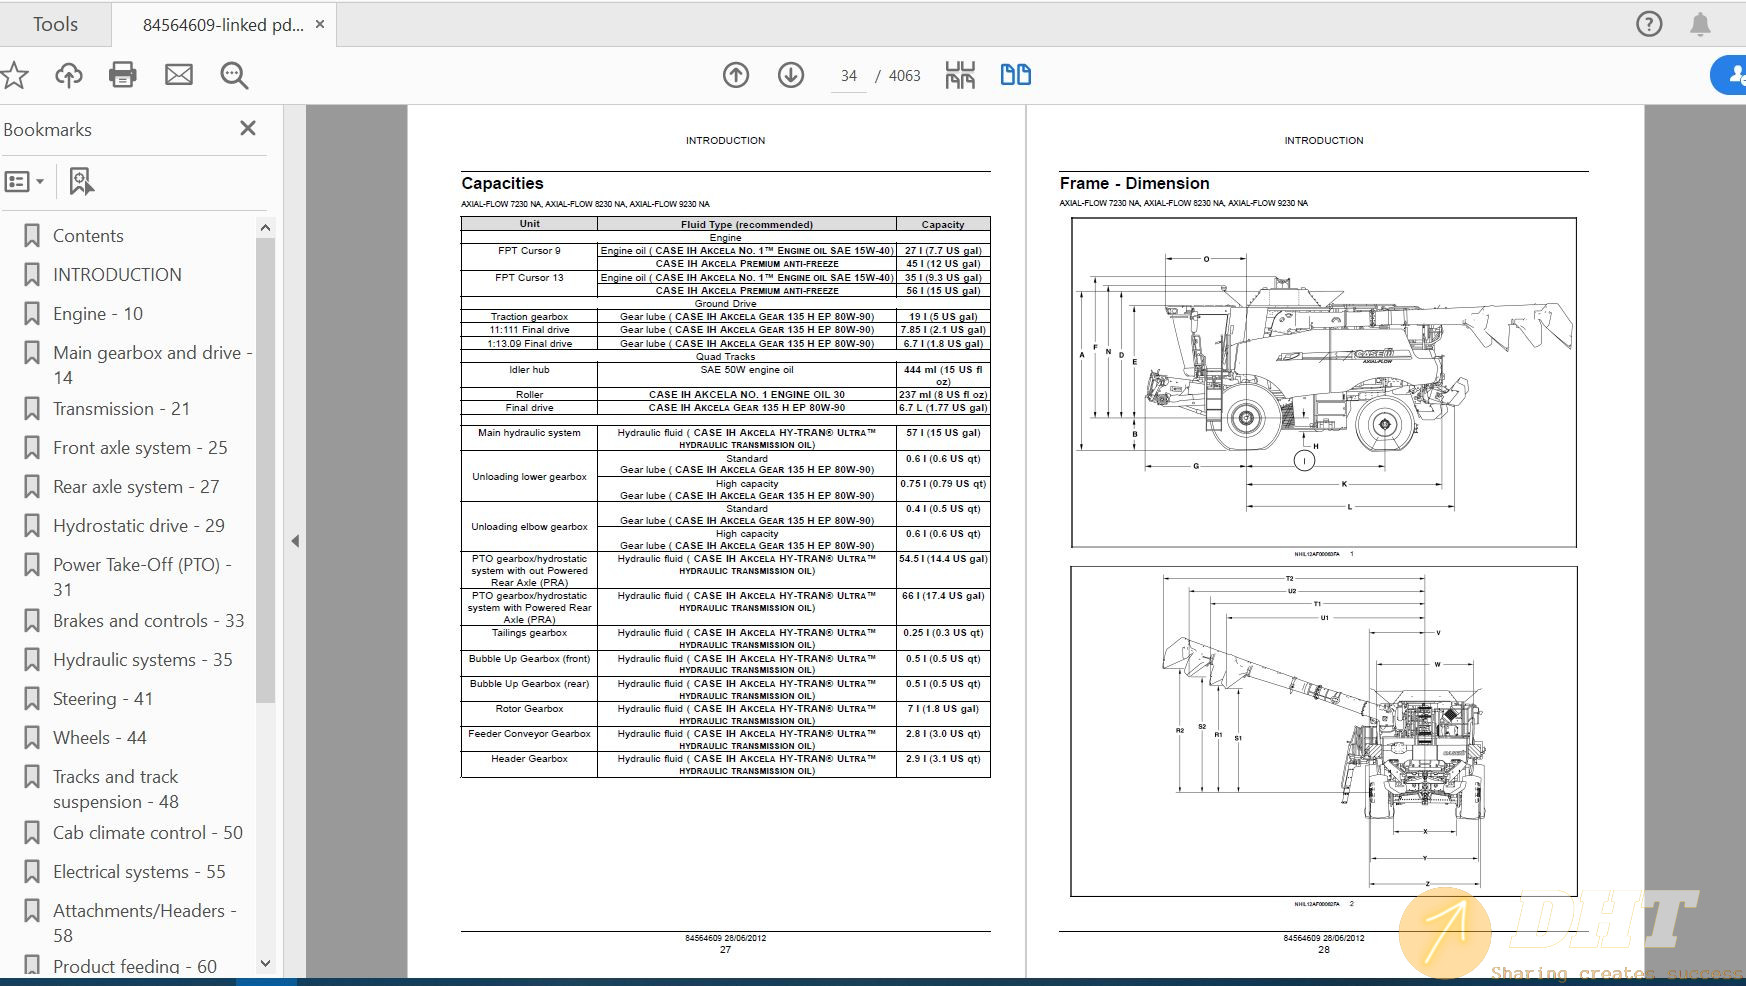Click the combine front-view dimension diagram
Screen dimensions: 1746x986
tap(1324, 731)
